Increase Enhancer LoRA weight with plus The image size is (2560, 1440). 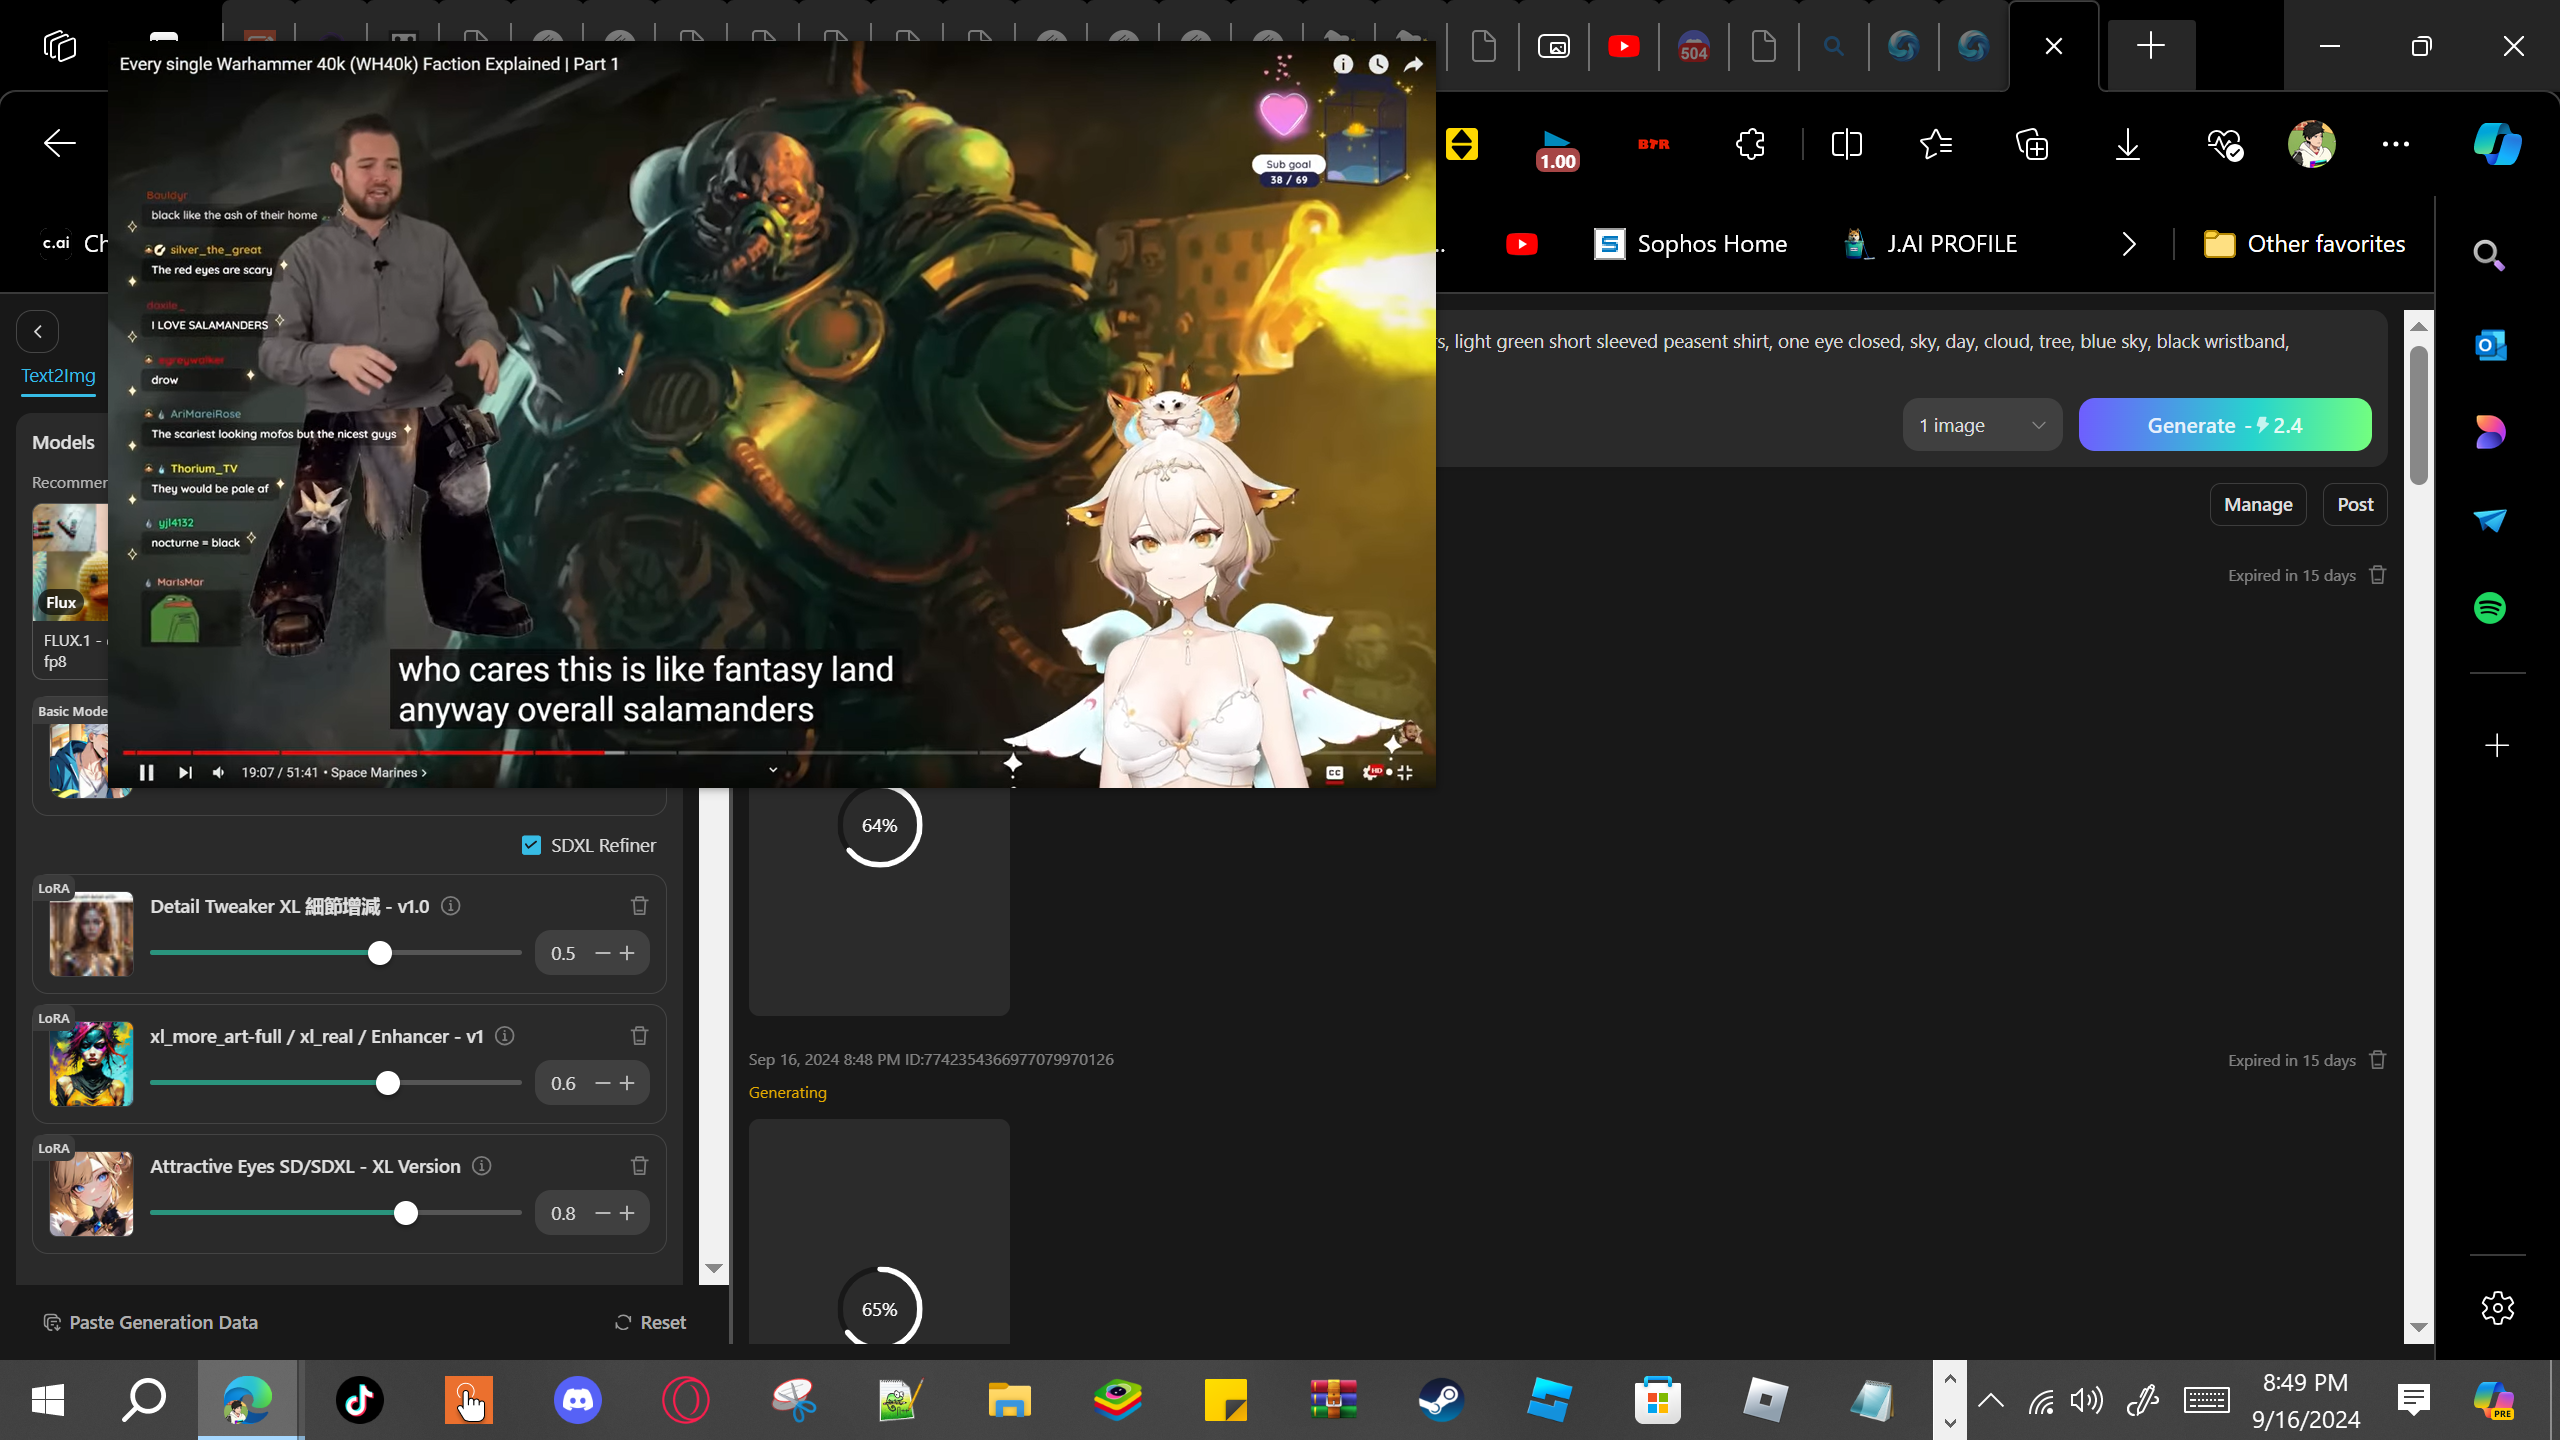pyautogui.click(x=627, y=1083)
